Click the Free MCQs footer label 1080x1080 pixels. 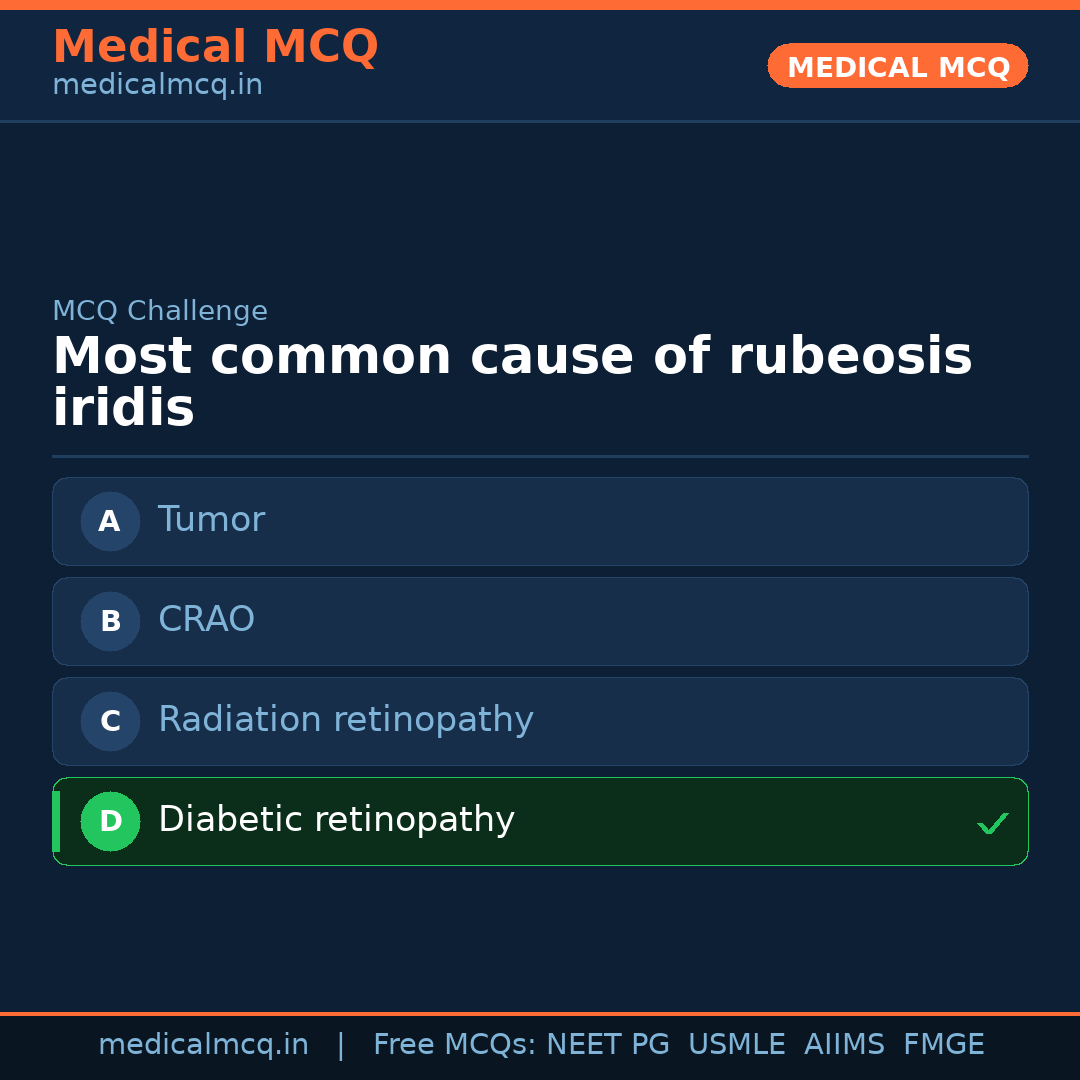pos(454,1045)
